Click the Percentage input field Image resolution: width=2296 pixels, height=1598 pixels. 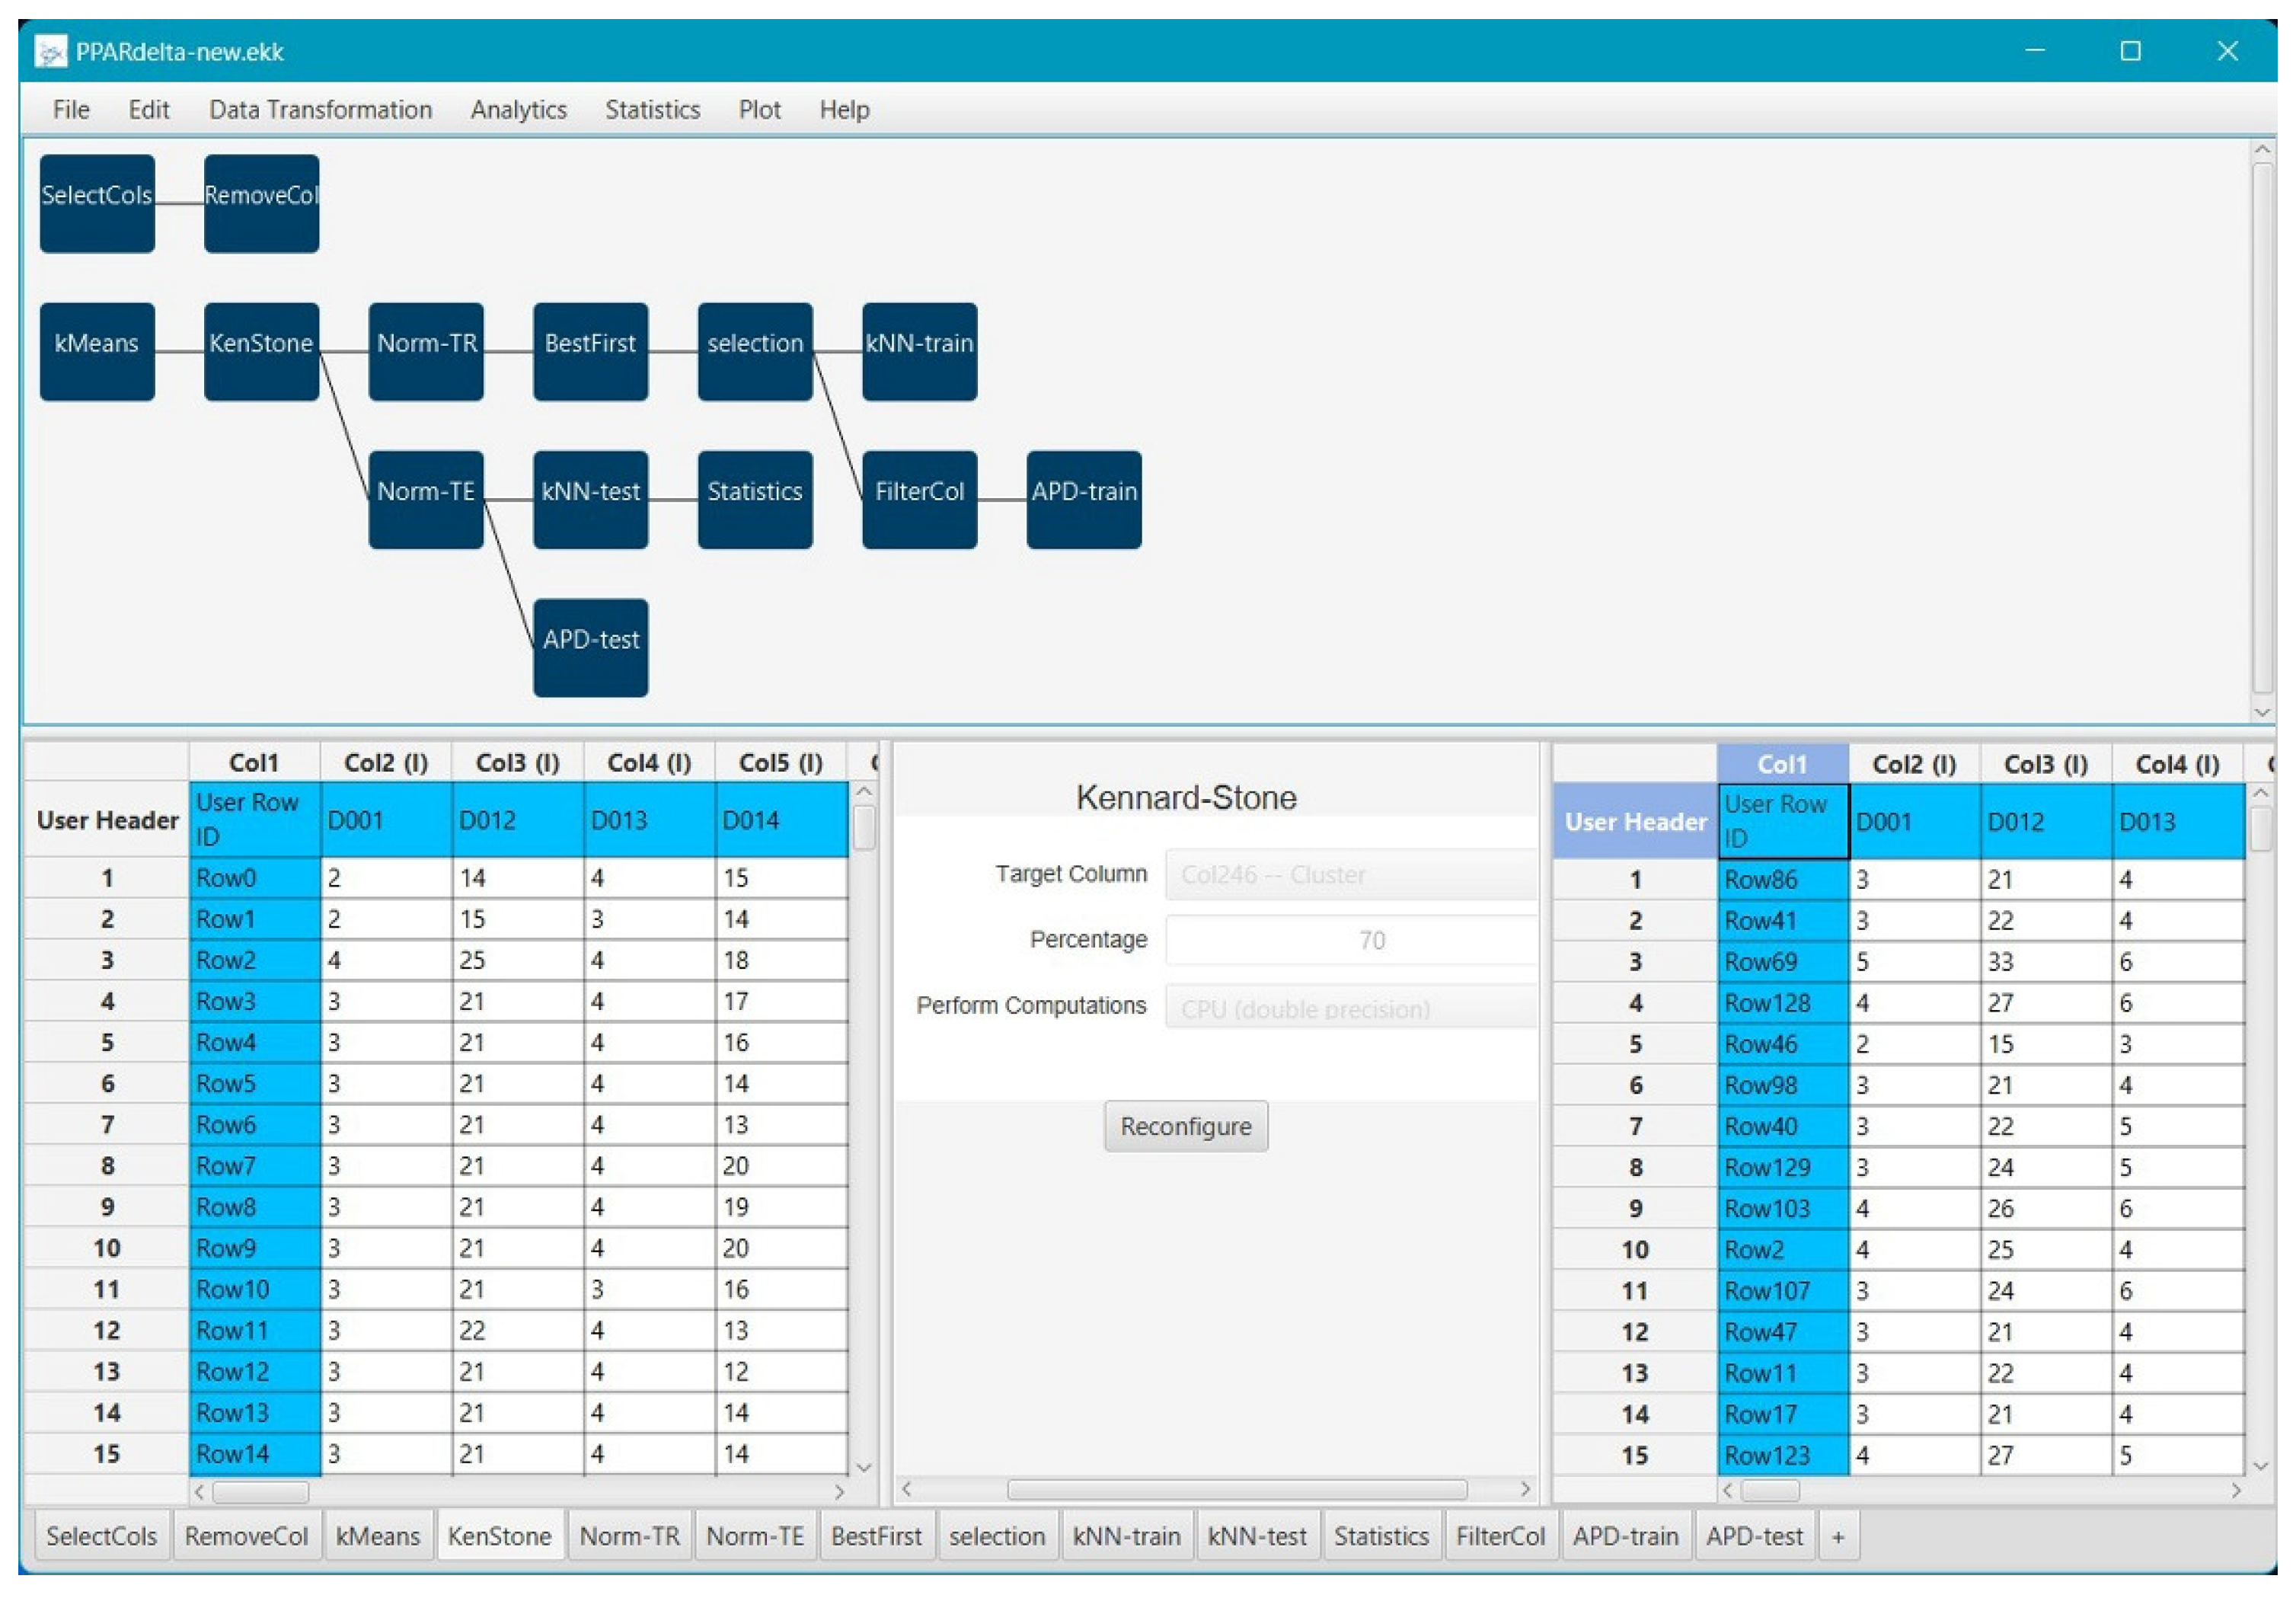coord(1350,940)
